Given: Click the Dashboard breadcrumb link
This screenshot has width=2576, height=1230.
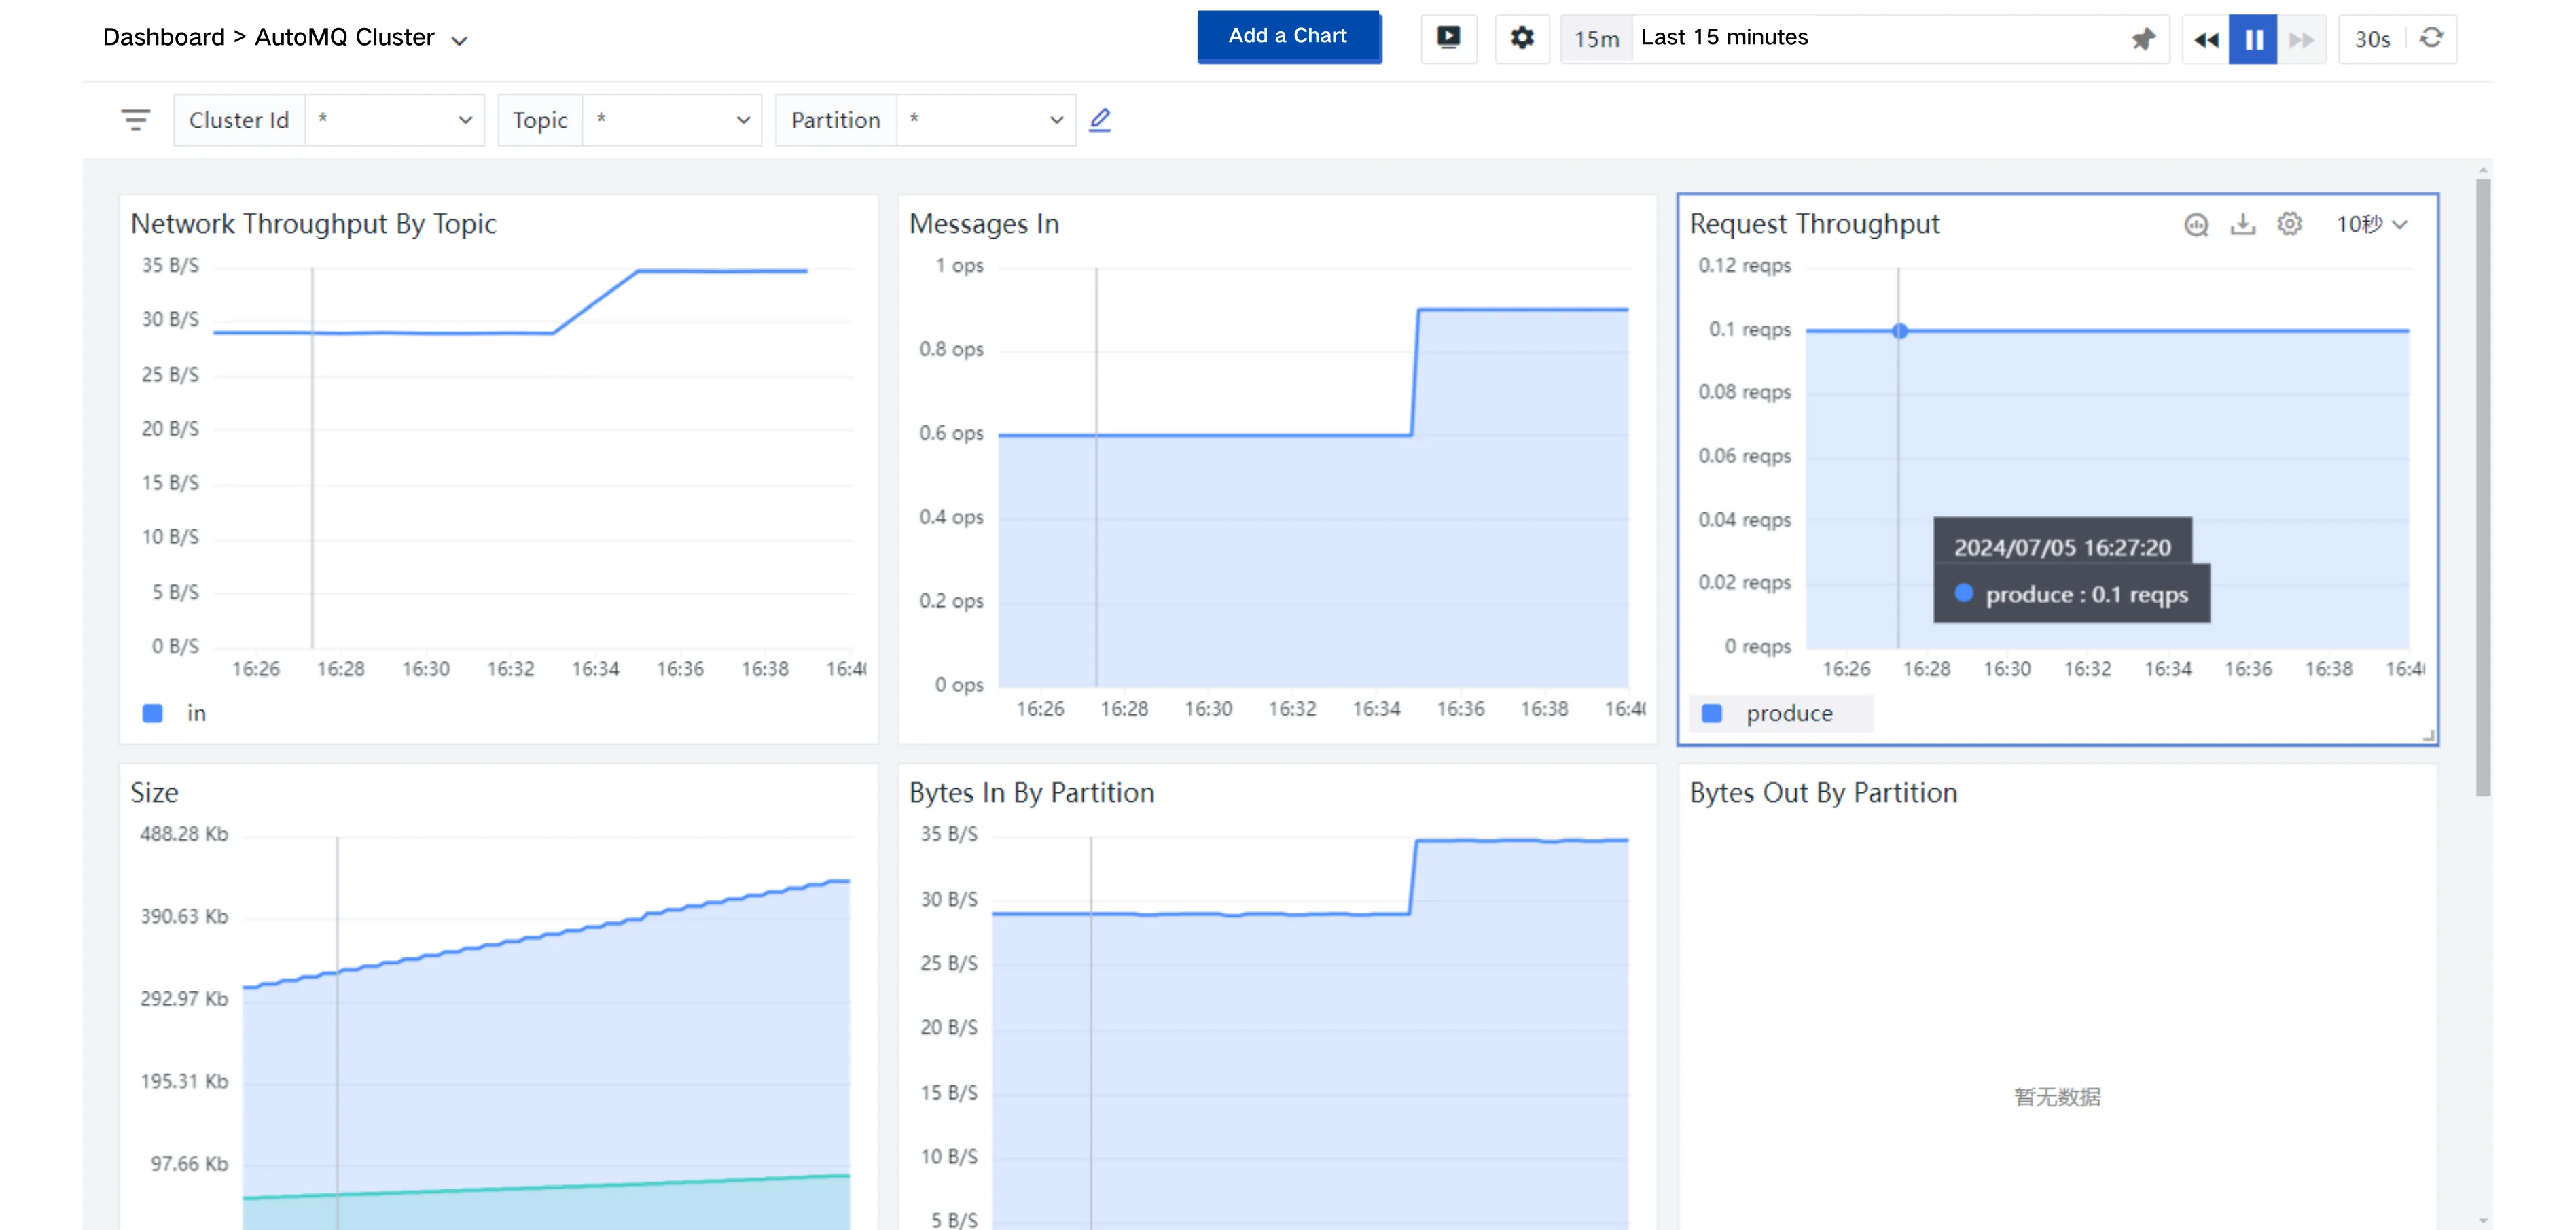Looking at the screenshot, I should pyautogui.click(x=163, y=37).
